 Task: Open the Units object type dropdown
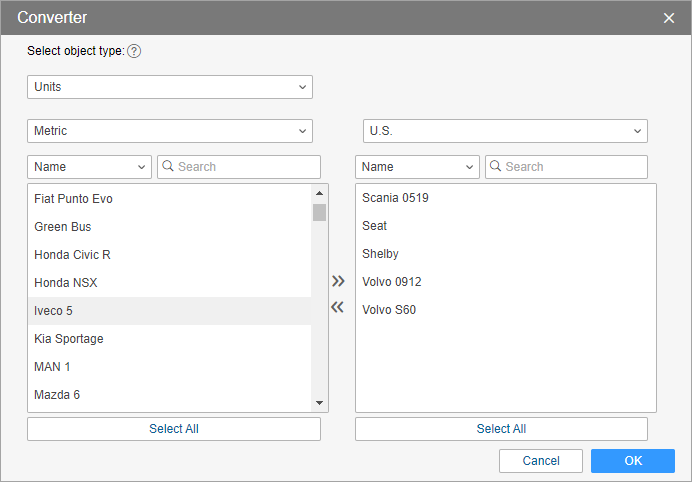coord(170,87)
